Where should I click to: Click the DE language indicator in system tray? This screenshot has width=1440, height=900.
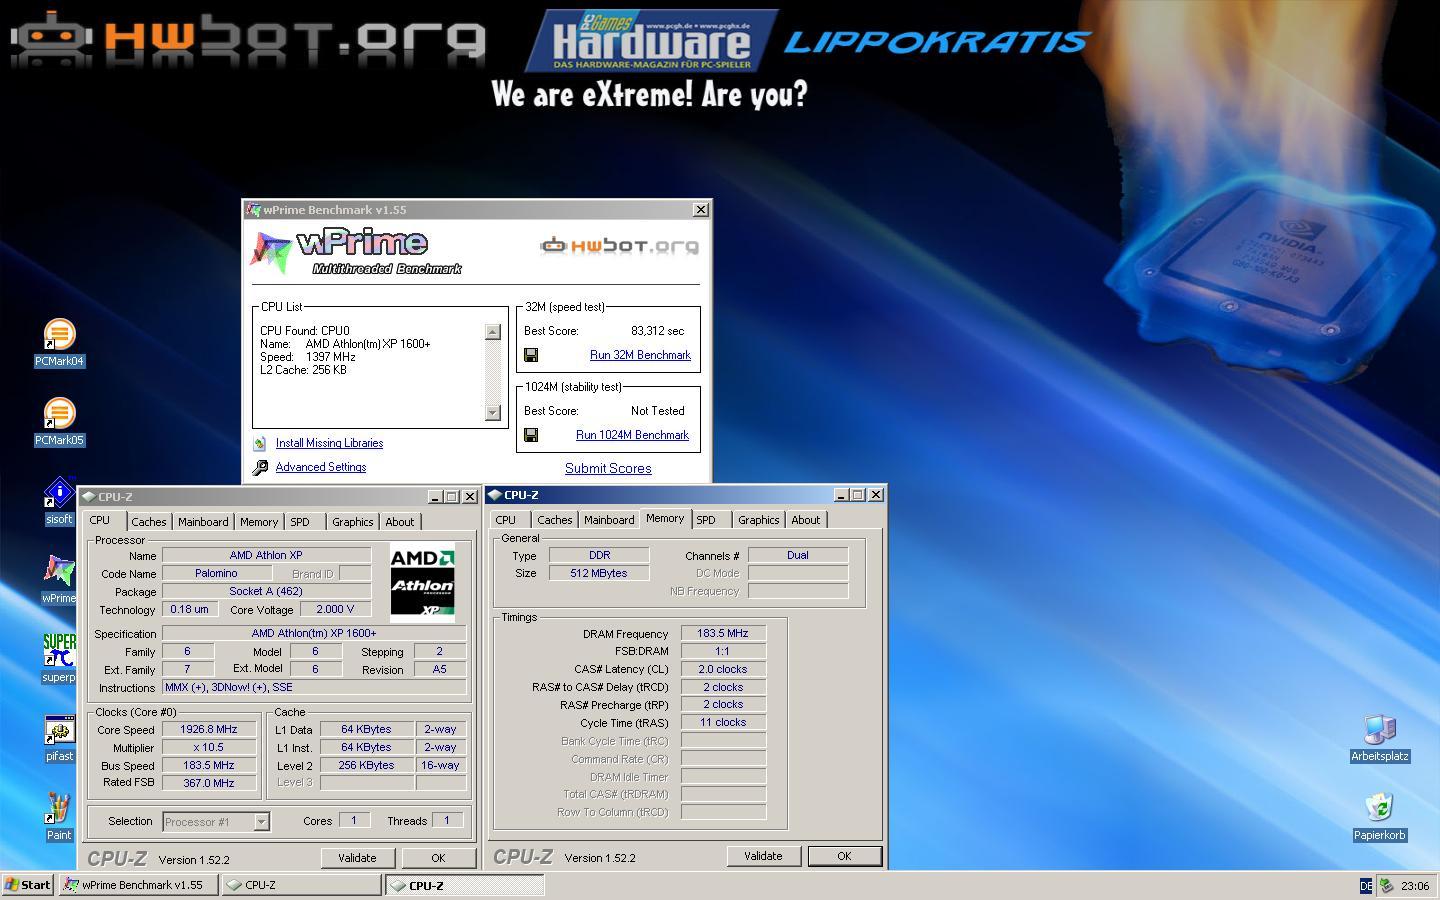[1366, 886]
